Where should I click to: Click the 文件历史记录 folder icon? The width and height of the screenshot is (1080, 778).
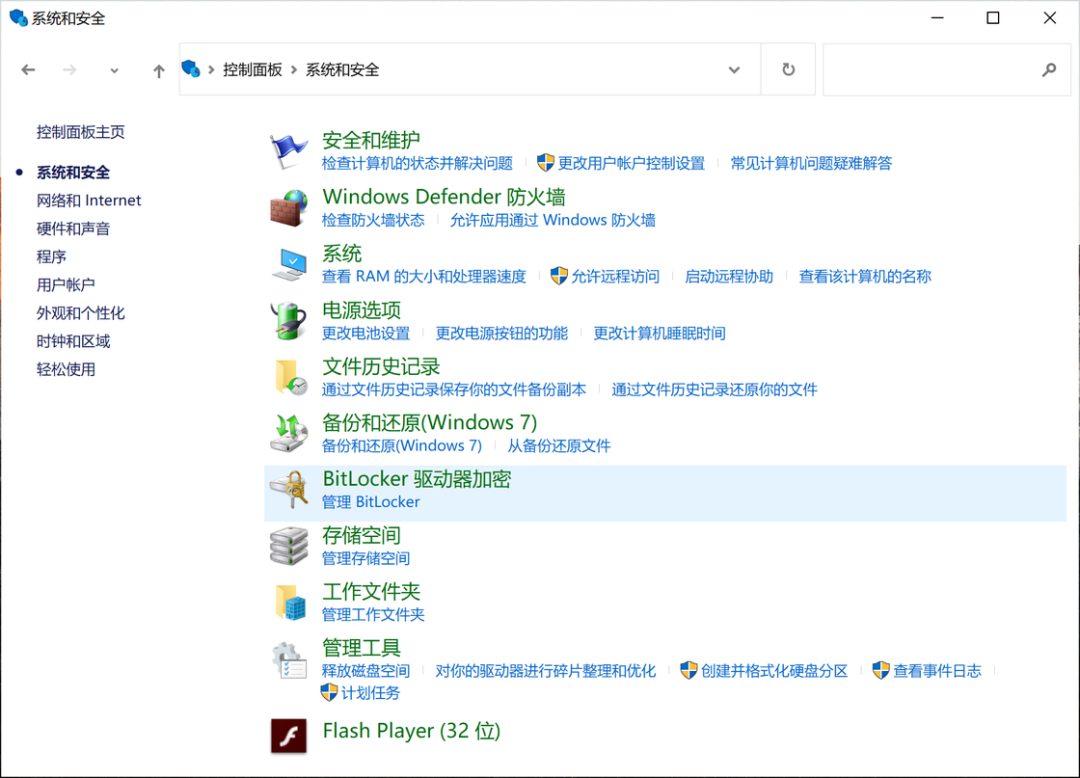pyautogui.click(x=290, y=377)
